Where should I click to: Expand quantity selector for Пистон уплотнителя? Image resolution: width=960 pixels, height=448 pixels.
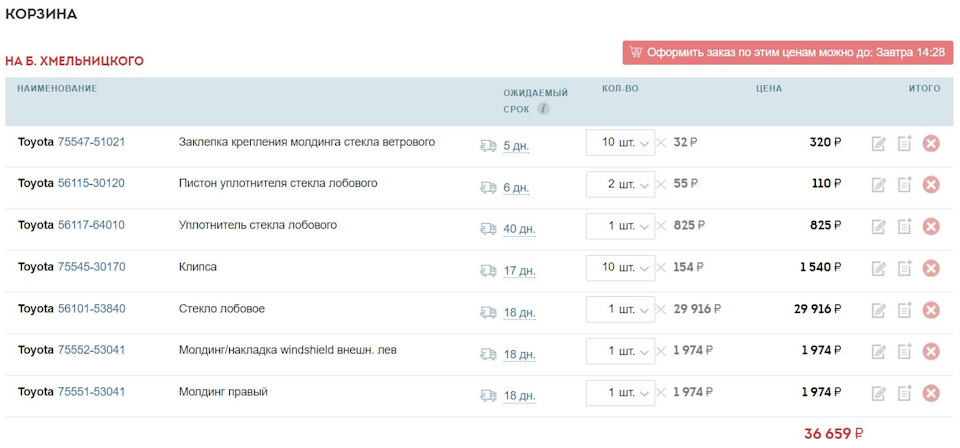(x=620, y=185)
